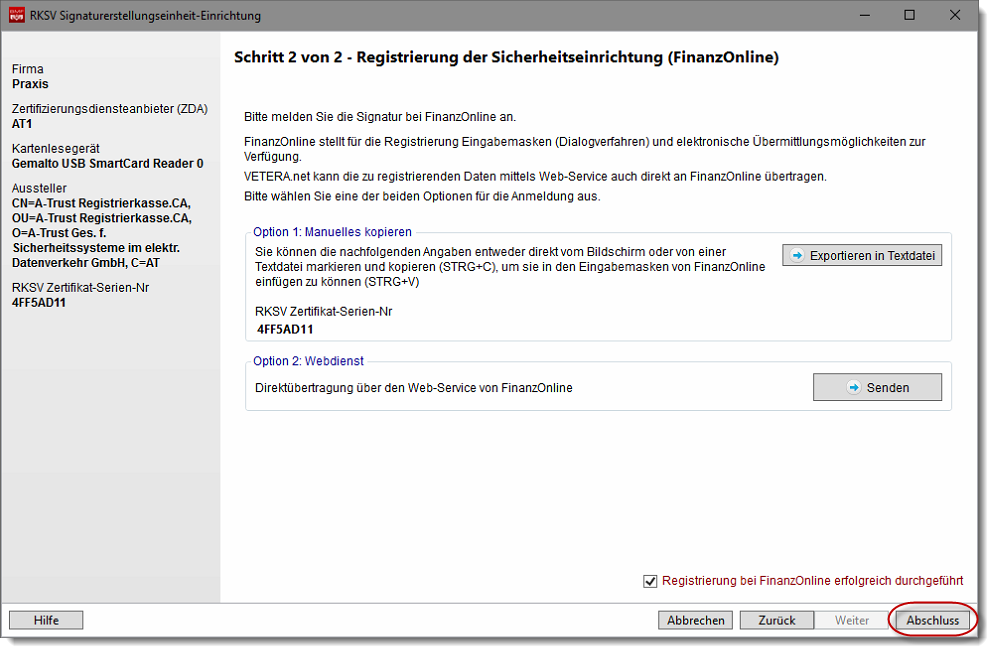The width and height of the screenshot is (994, 653).
Task: Select serial number 4FF5AD11 in Option 1
Action: pos(286,328)
